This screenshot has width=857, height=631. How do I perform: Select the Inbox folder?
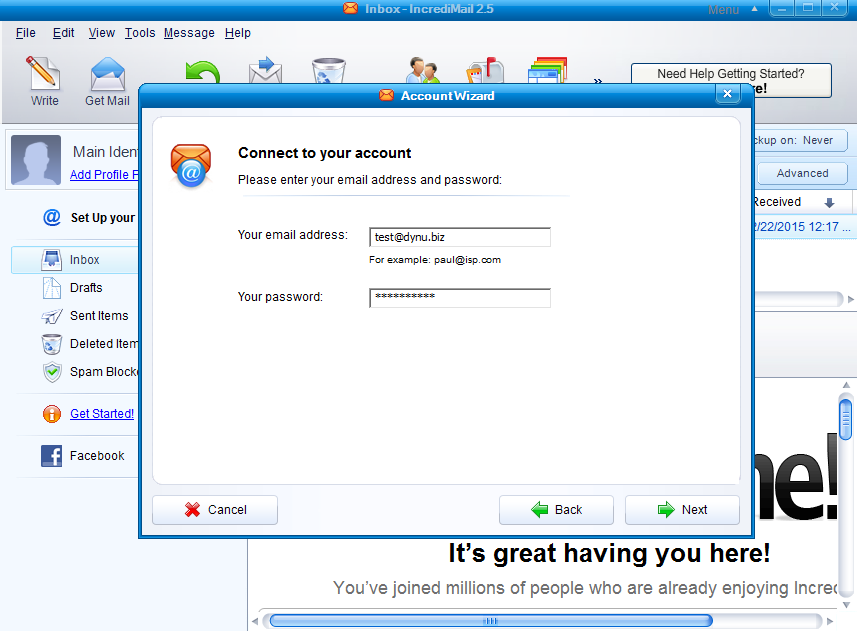75,260
